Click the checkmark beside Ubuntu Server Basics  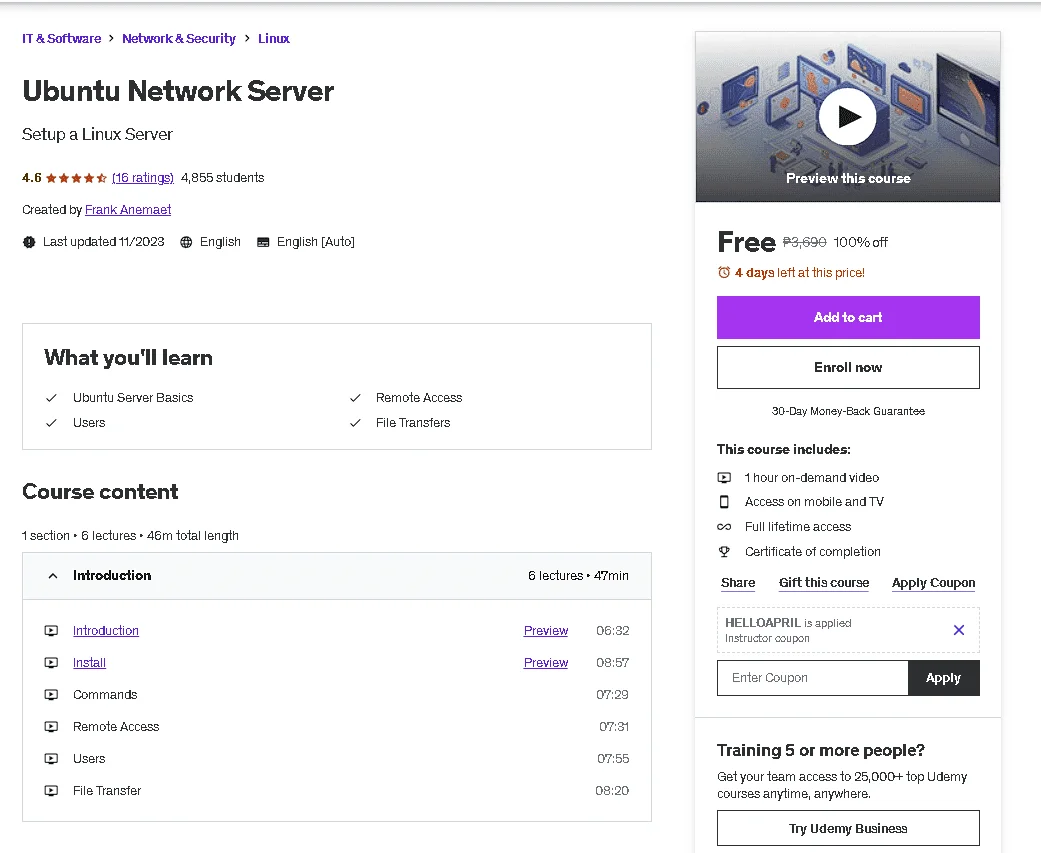(51, 398)
